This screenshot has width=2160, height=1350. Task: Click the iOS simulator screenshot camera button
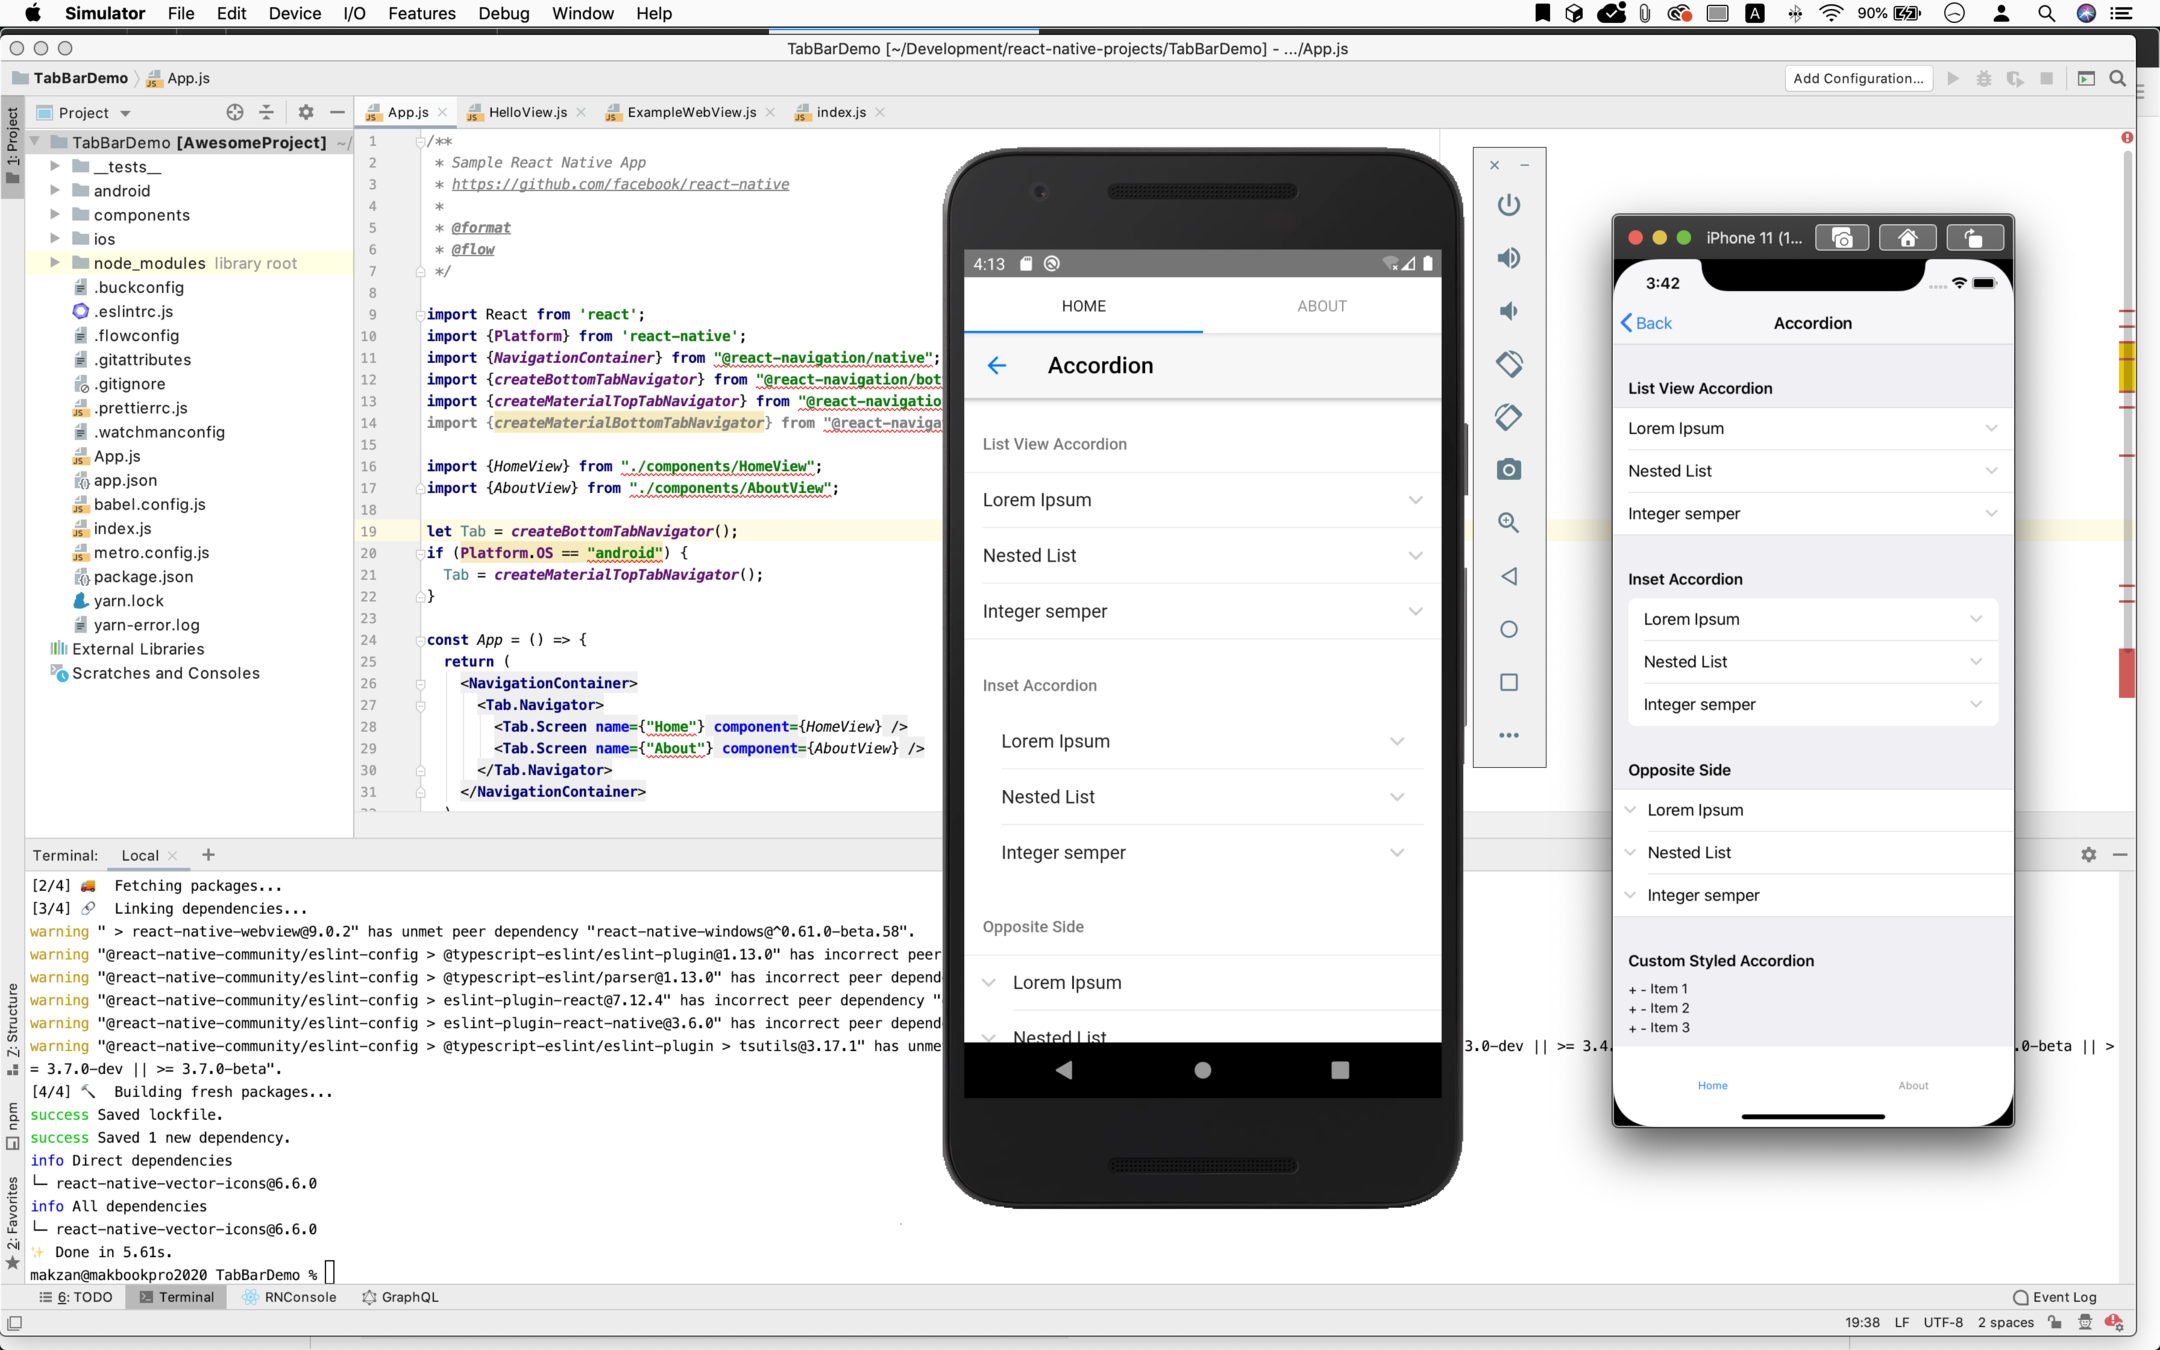1841,238
